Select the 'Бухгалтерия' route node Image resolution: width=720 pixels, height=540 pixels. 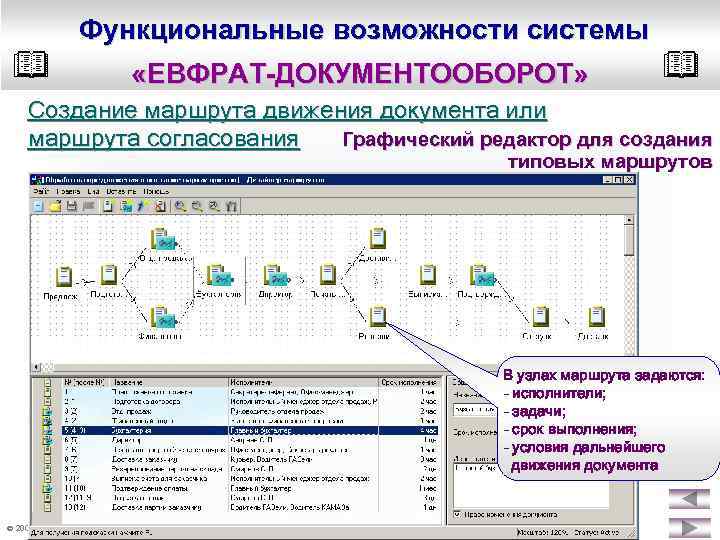[x=220, y=276]
